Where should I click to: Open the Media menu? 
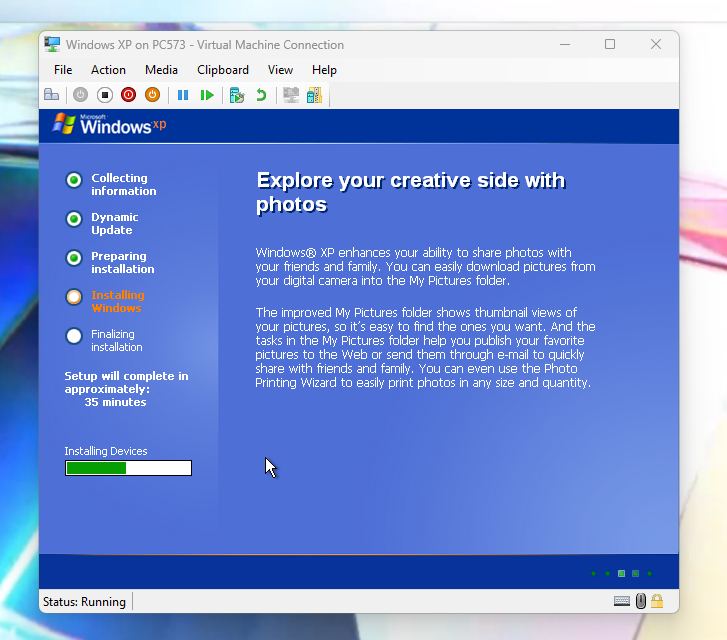coord(161,70)
